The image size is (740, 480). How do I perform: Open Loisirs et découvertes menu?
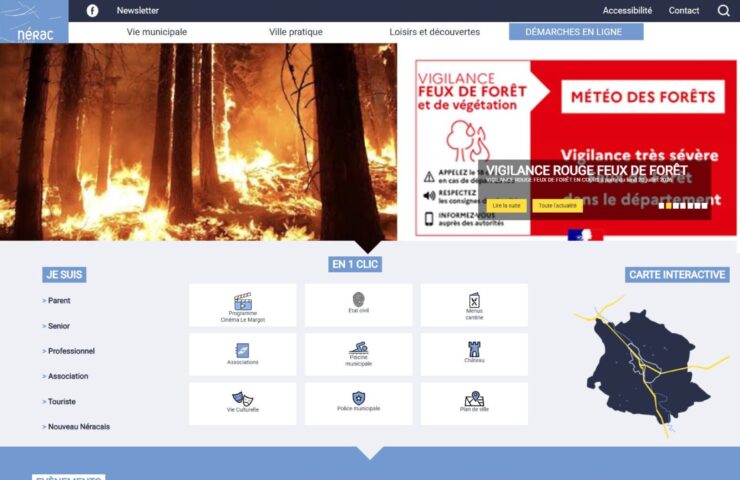pyautogui.click(x=435, y=32)
